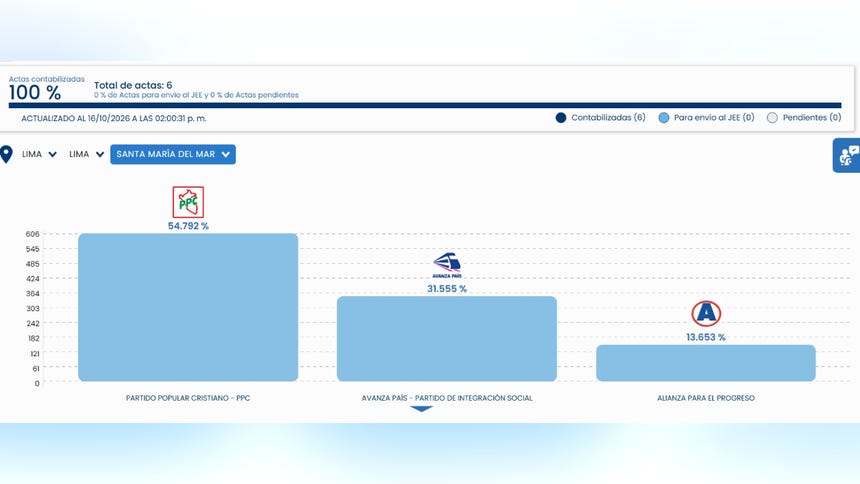860x484 pixels.
Task: Click the Avanza País bar in chart
Action: click(446, 339)
